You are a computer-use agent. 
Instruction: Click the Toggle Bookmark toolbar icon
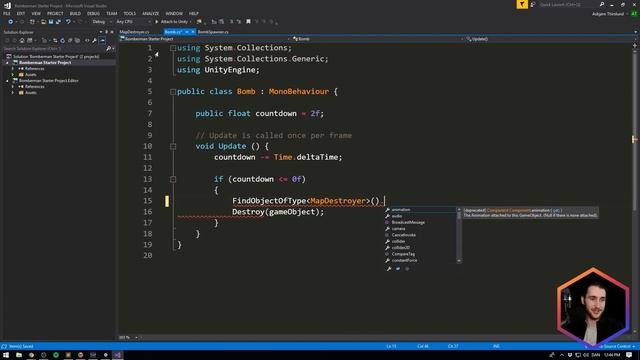tap(248, 22)
